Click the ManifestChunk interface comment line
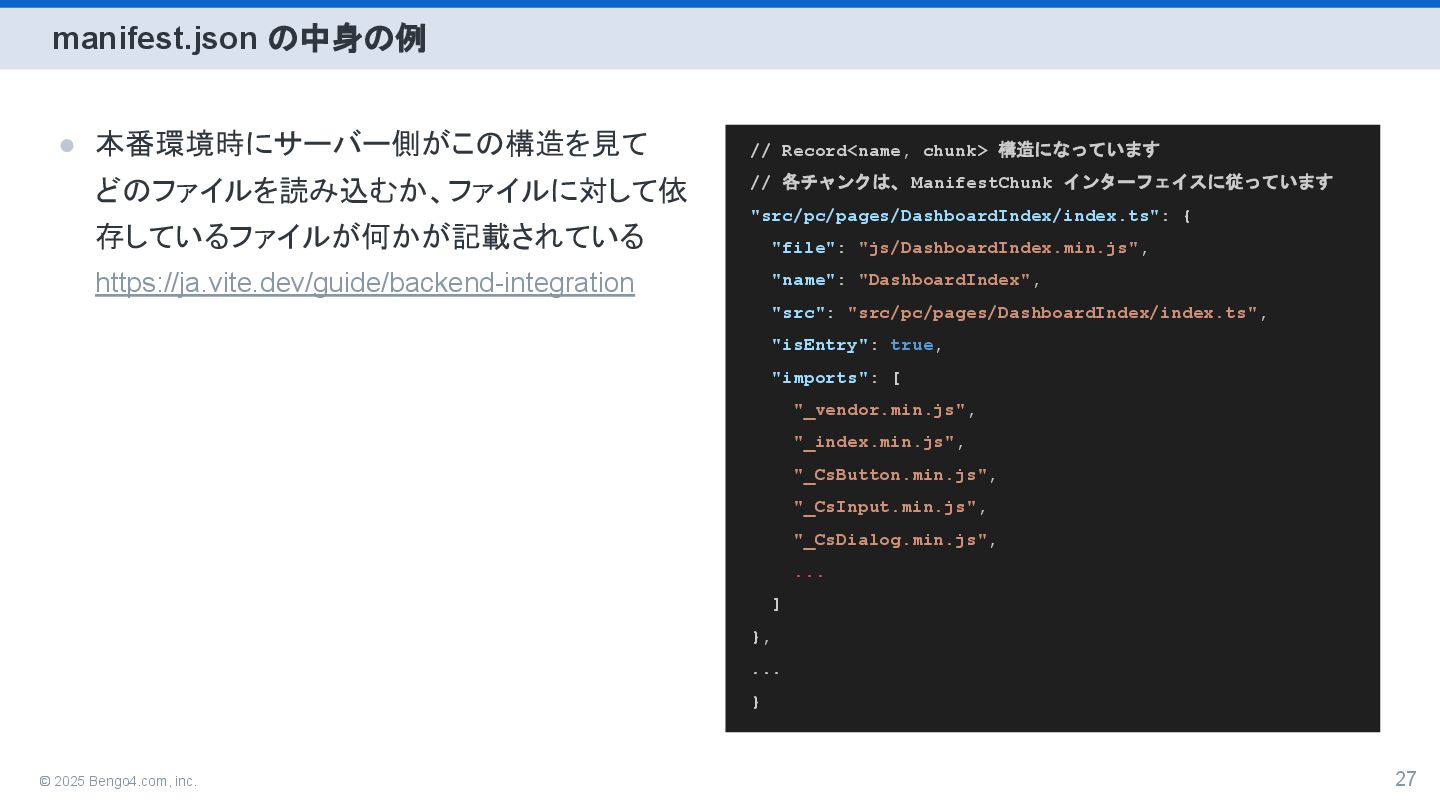 coord(1041,182)
